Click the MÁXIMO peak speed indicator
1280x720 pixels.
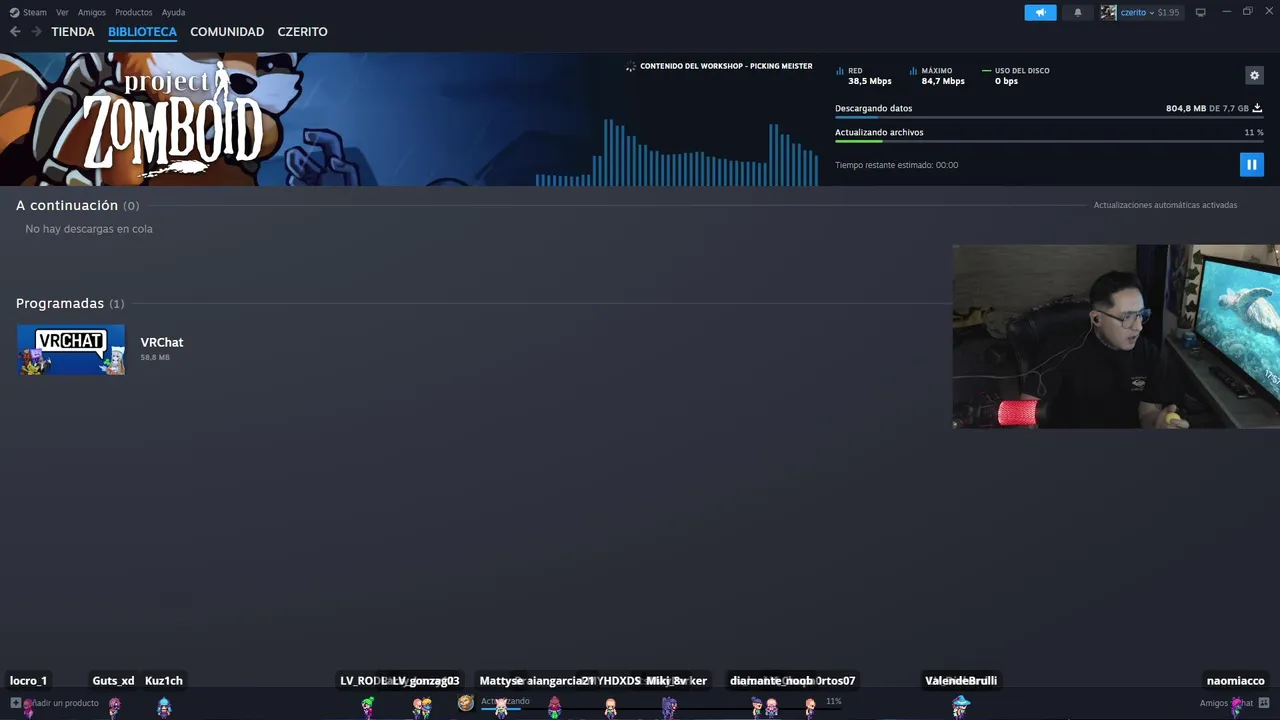tap(937, 76)
